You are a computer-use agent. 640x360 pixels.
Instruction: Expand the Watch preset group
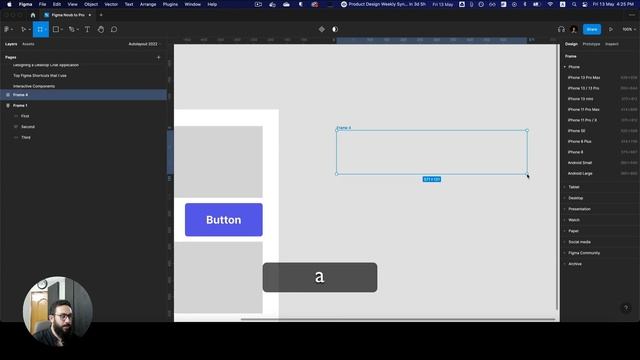tap(565, 220)
